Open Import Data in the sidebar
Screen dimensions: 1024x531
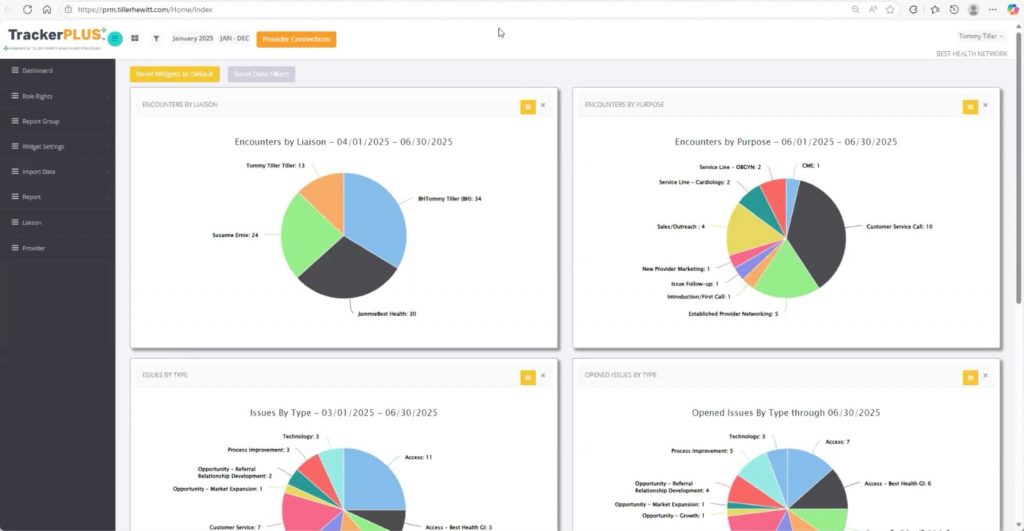coord(57,172)
